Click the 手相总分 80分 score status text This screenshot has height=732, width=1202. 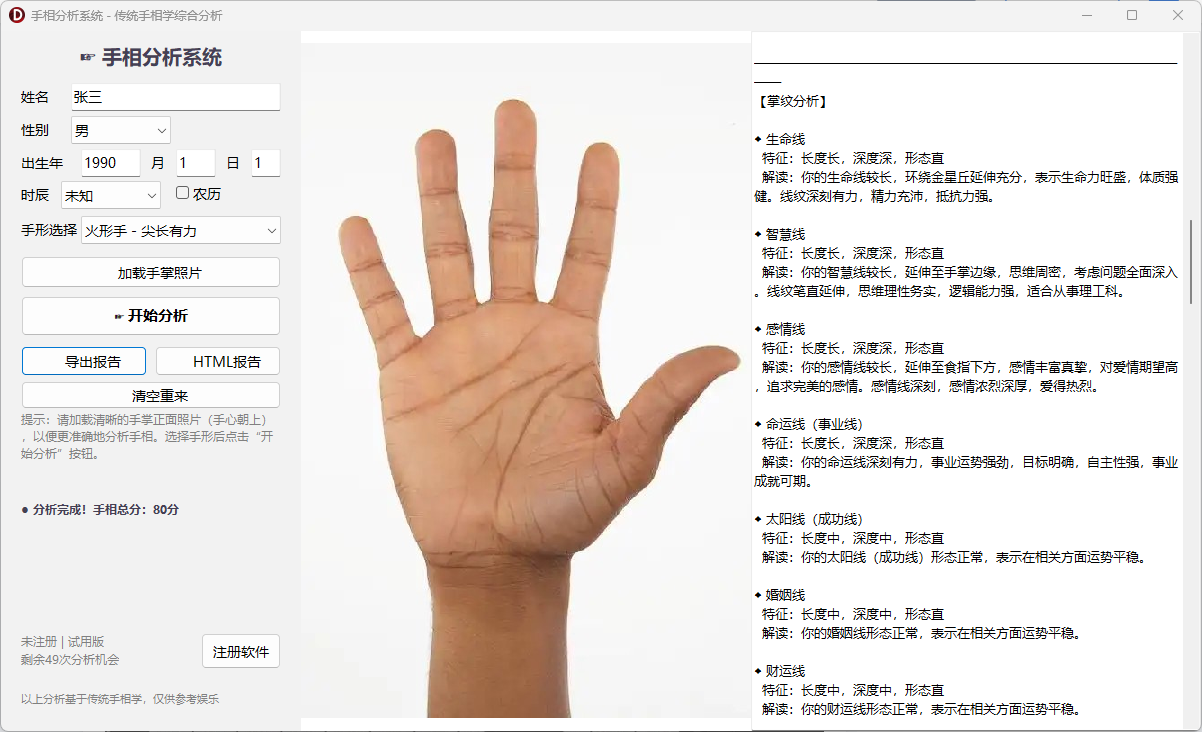tap(100, 509)
